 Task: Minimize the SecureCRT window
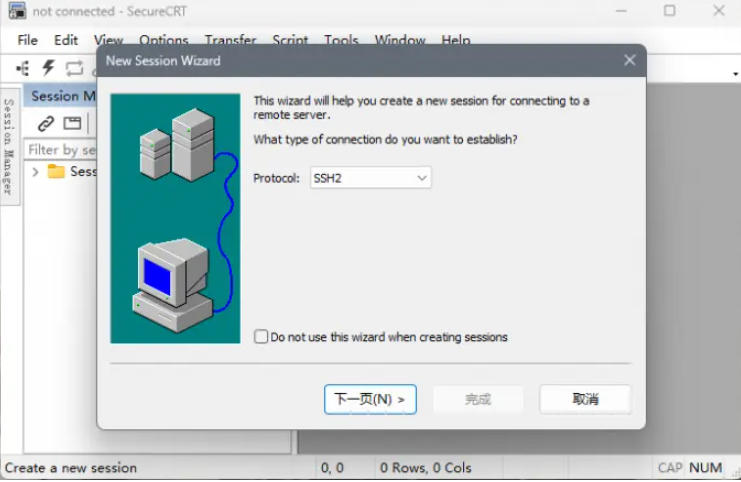click(x=621, y=10)
